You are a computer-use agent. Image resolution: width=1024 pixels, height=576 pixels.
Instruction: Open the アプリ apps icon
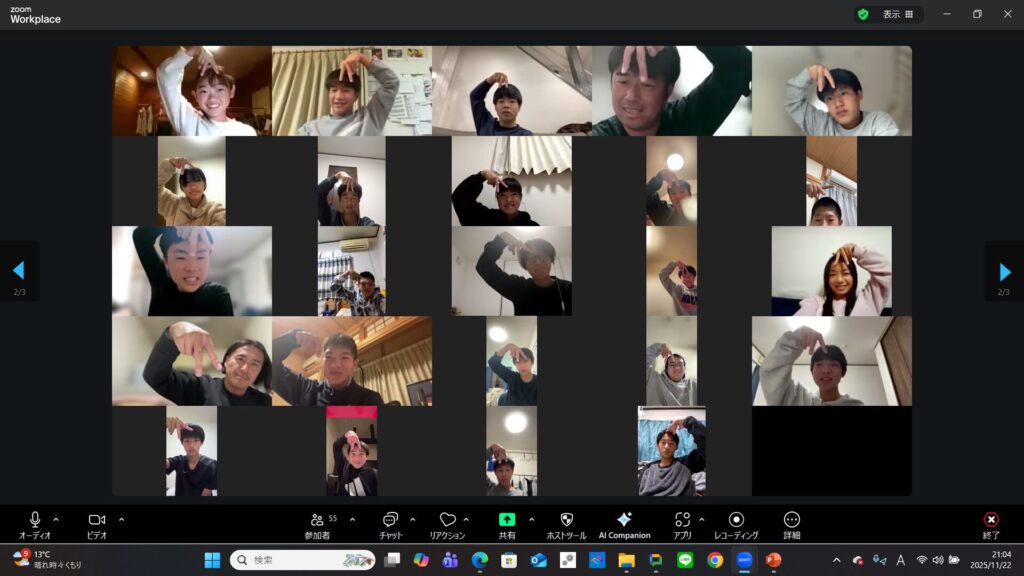click(x=682, y=520)
